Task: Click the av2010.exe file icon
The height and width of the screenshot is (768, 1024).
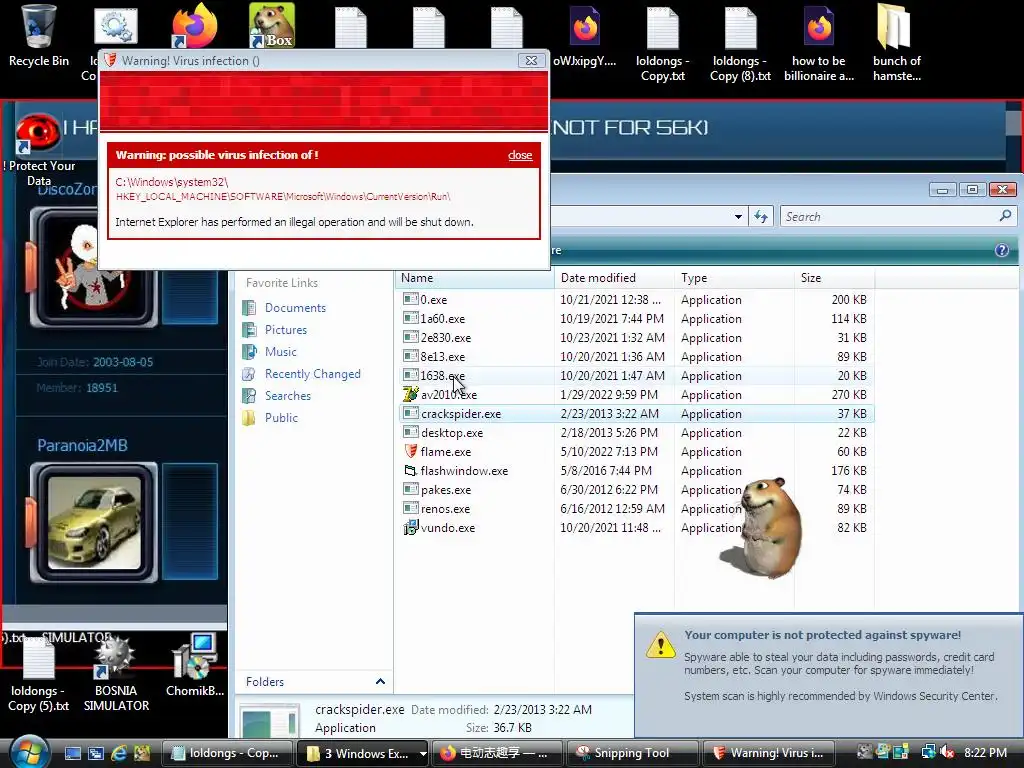Action: click(x=410, y=394)
